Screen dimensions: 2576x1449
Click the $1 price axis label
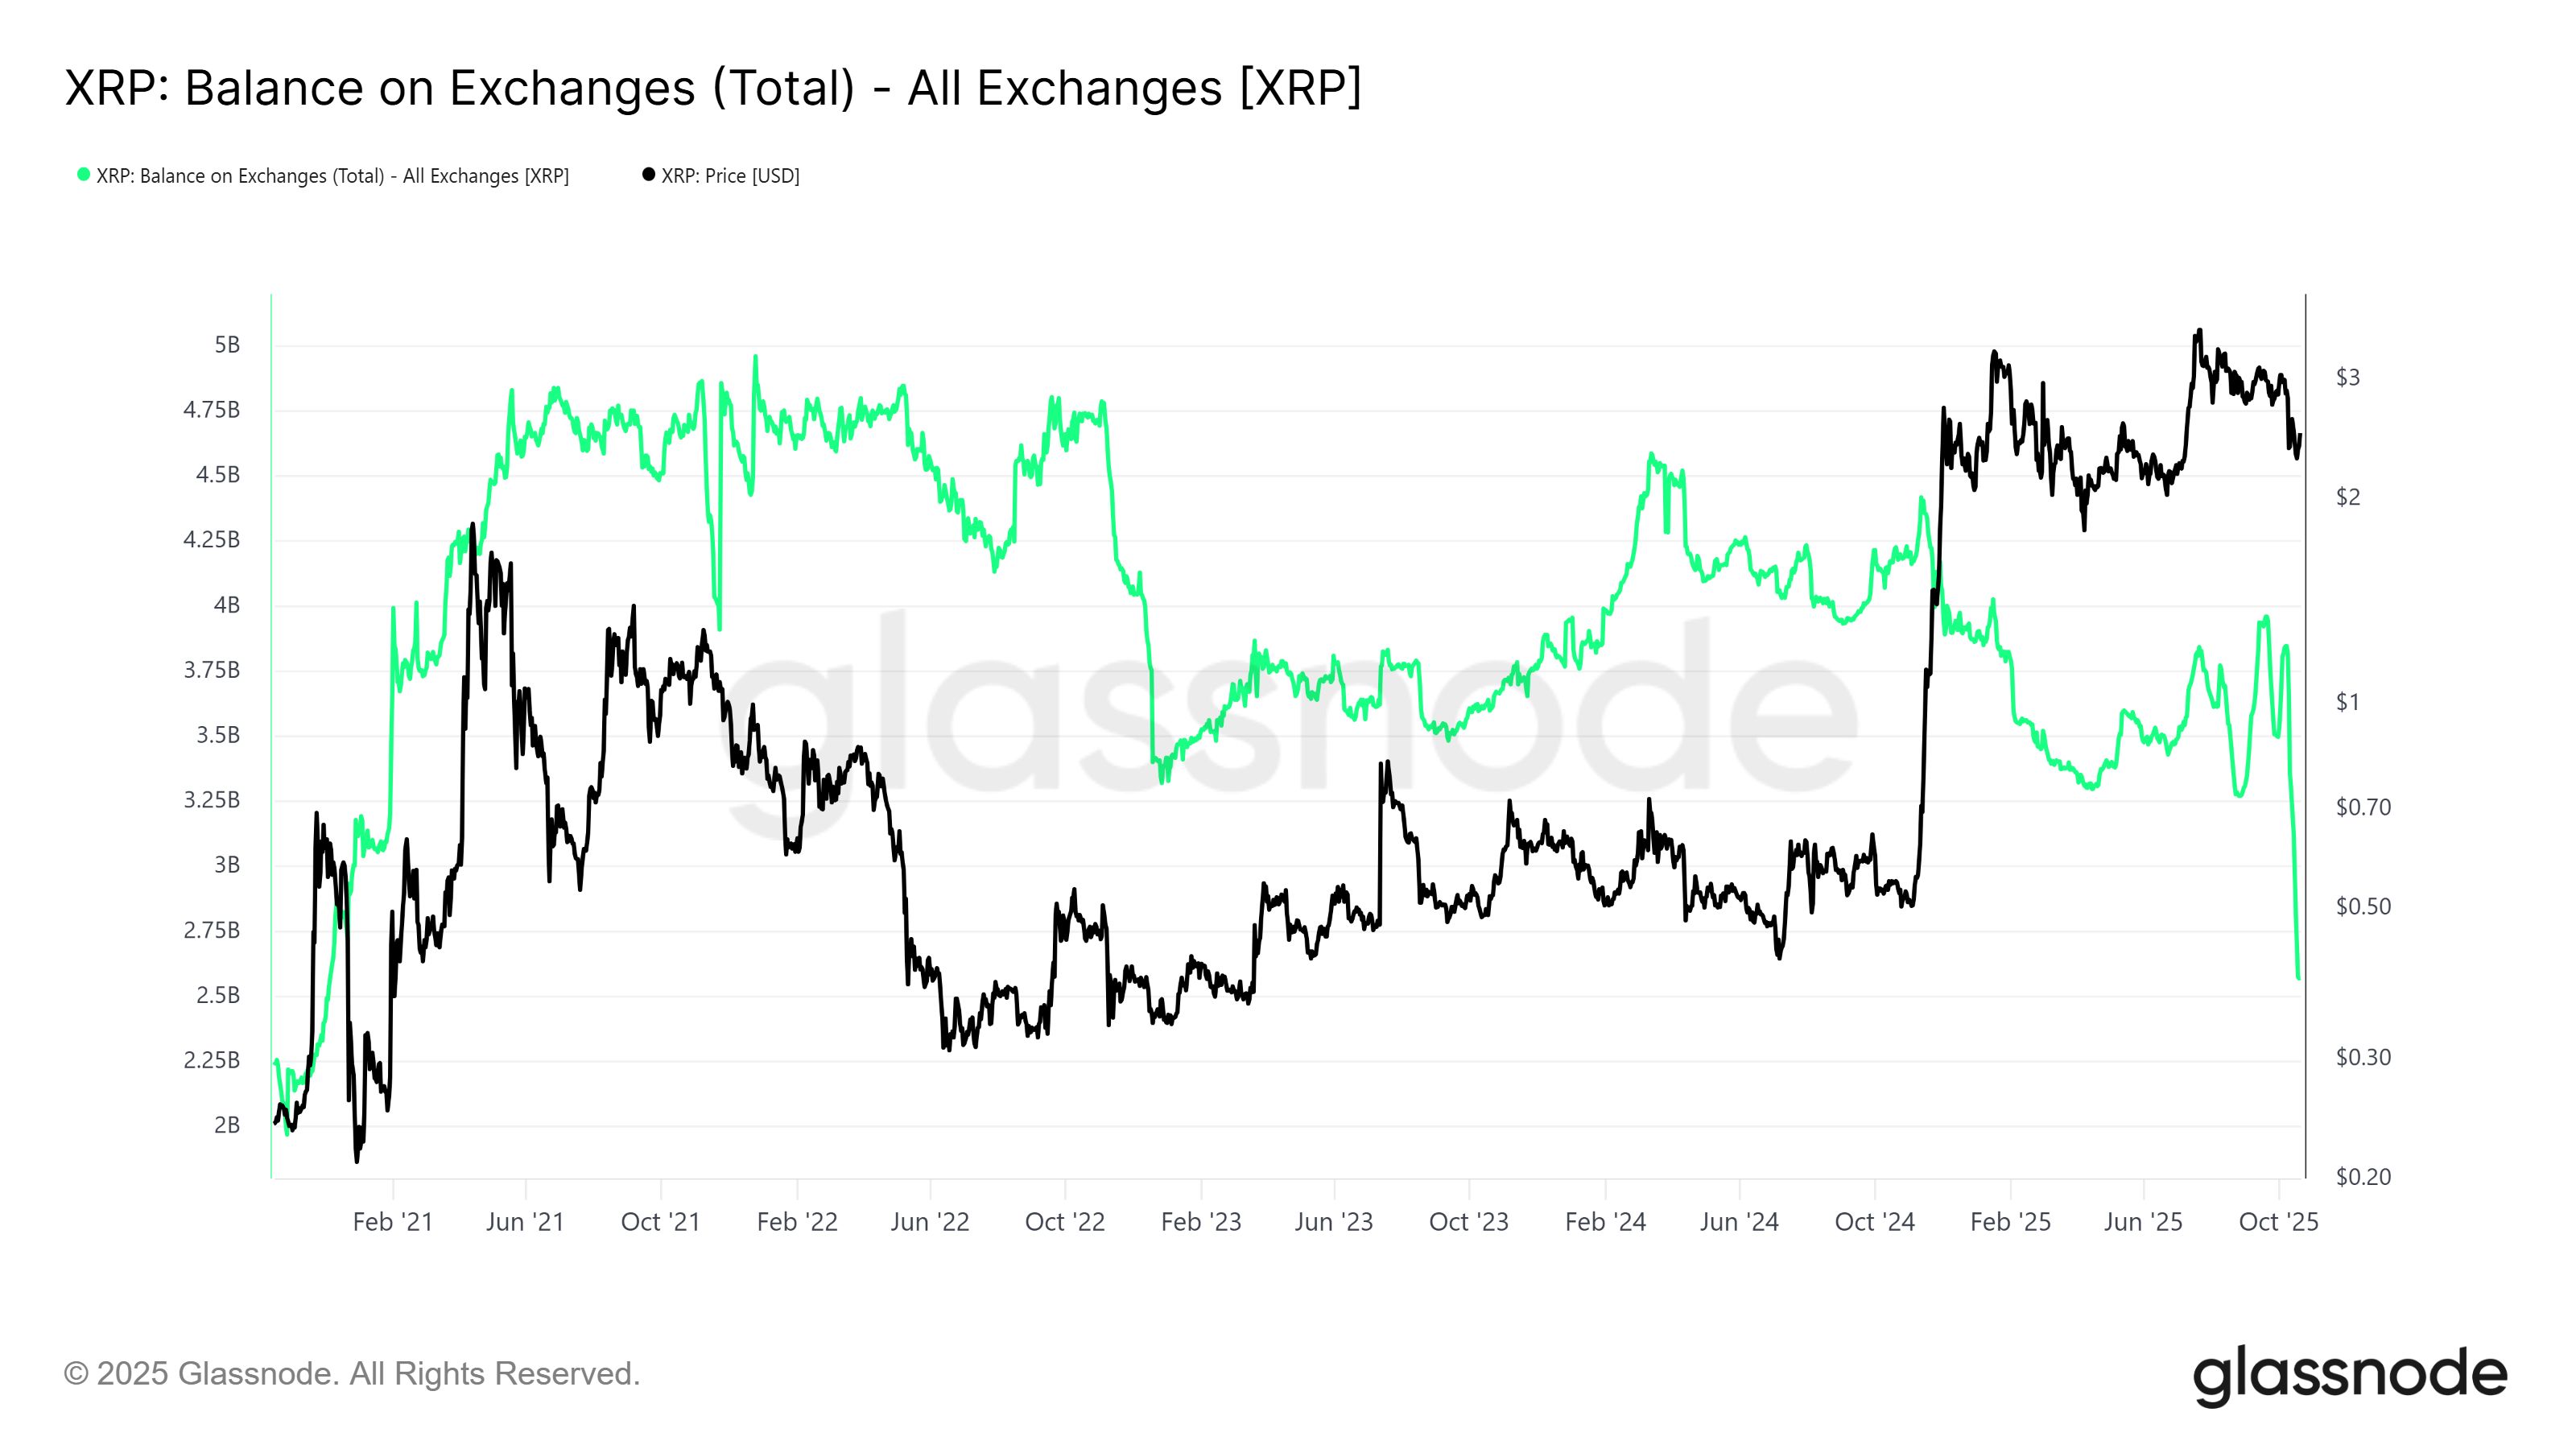point(2347,702)
